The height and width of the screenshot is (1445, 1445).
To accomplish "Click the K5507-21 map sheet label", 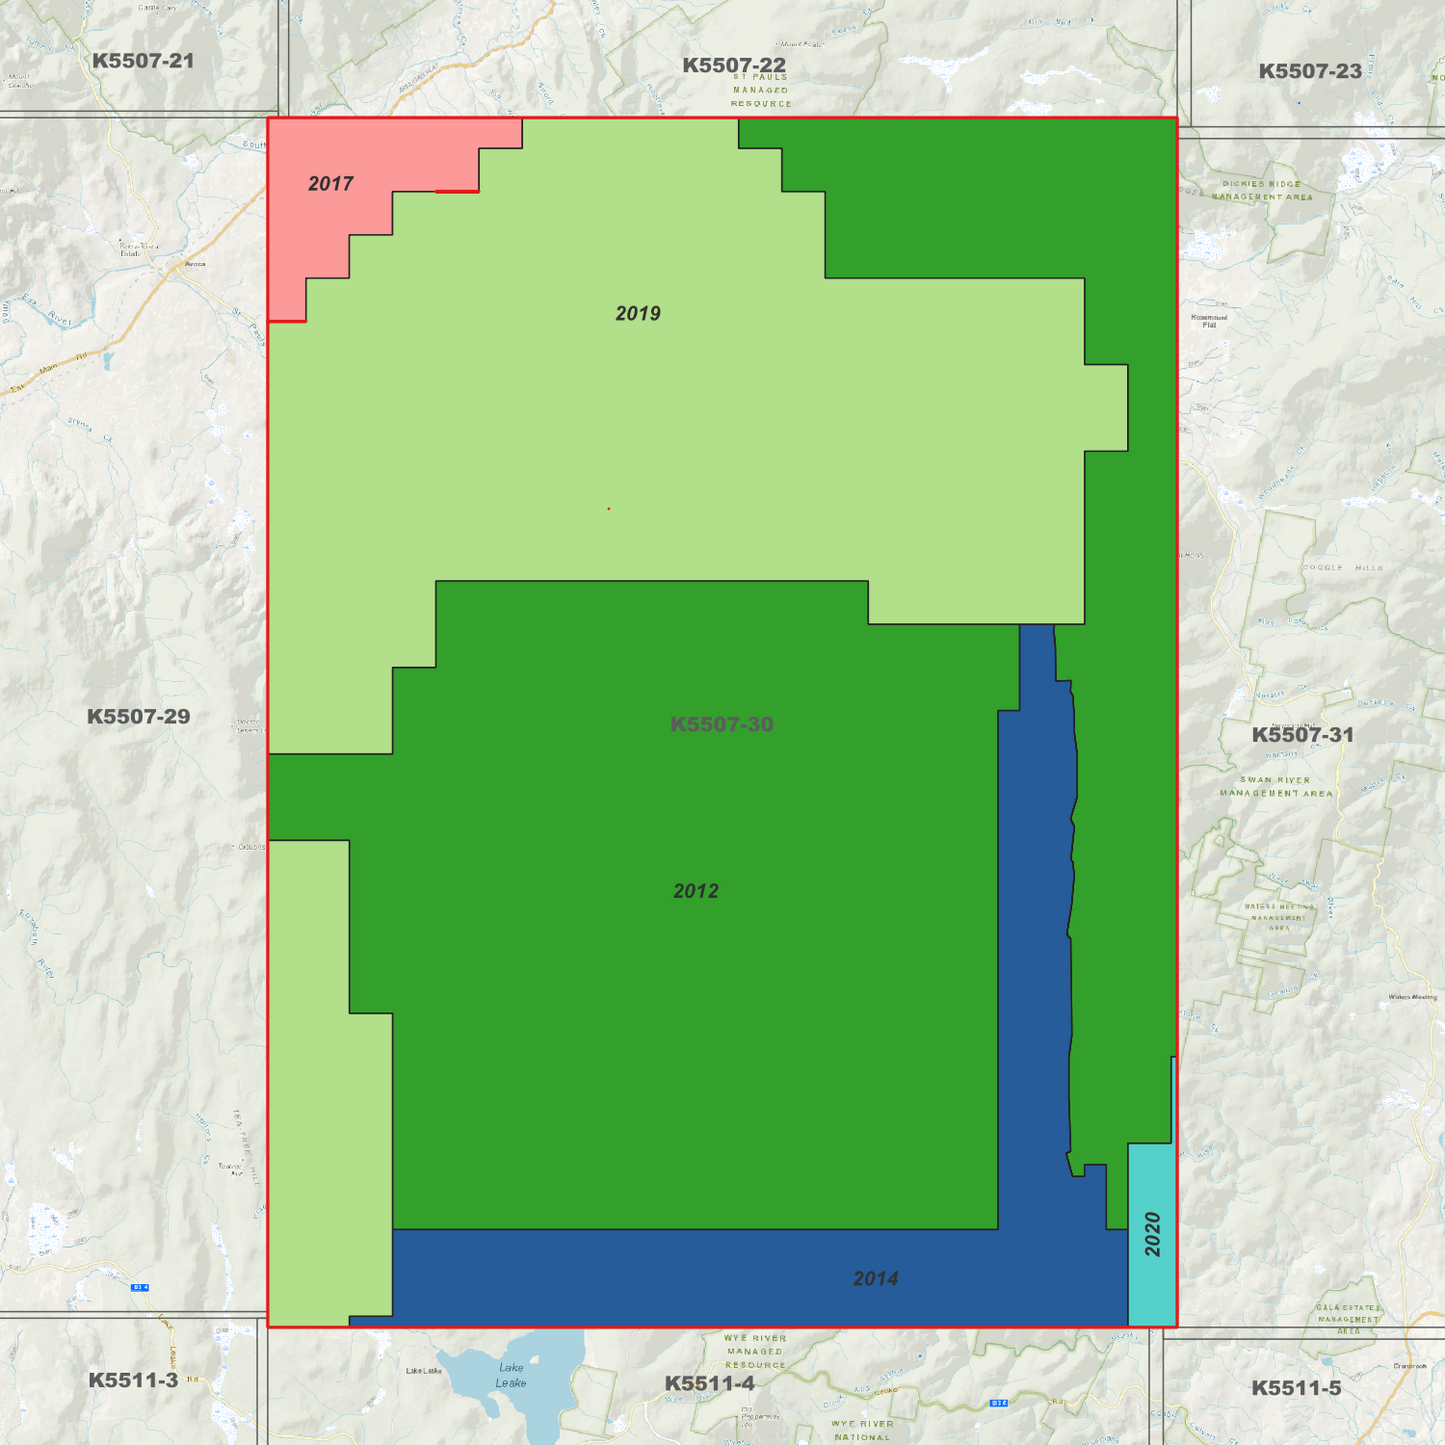I will coord(143,61).
